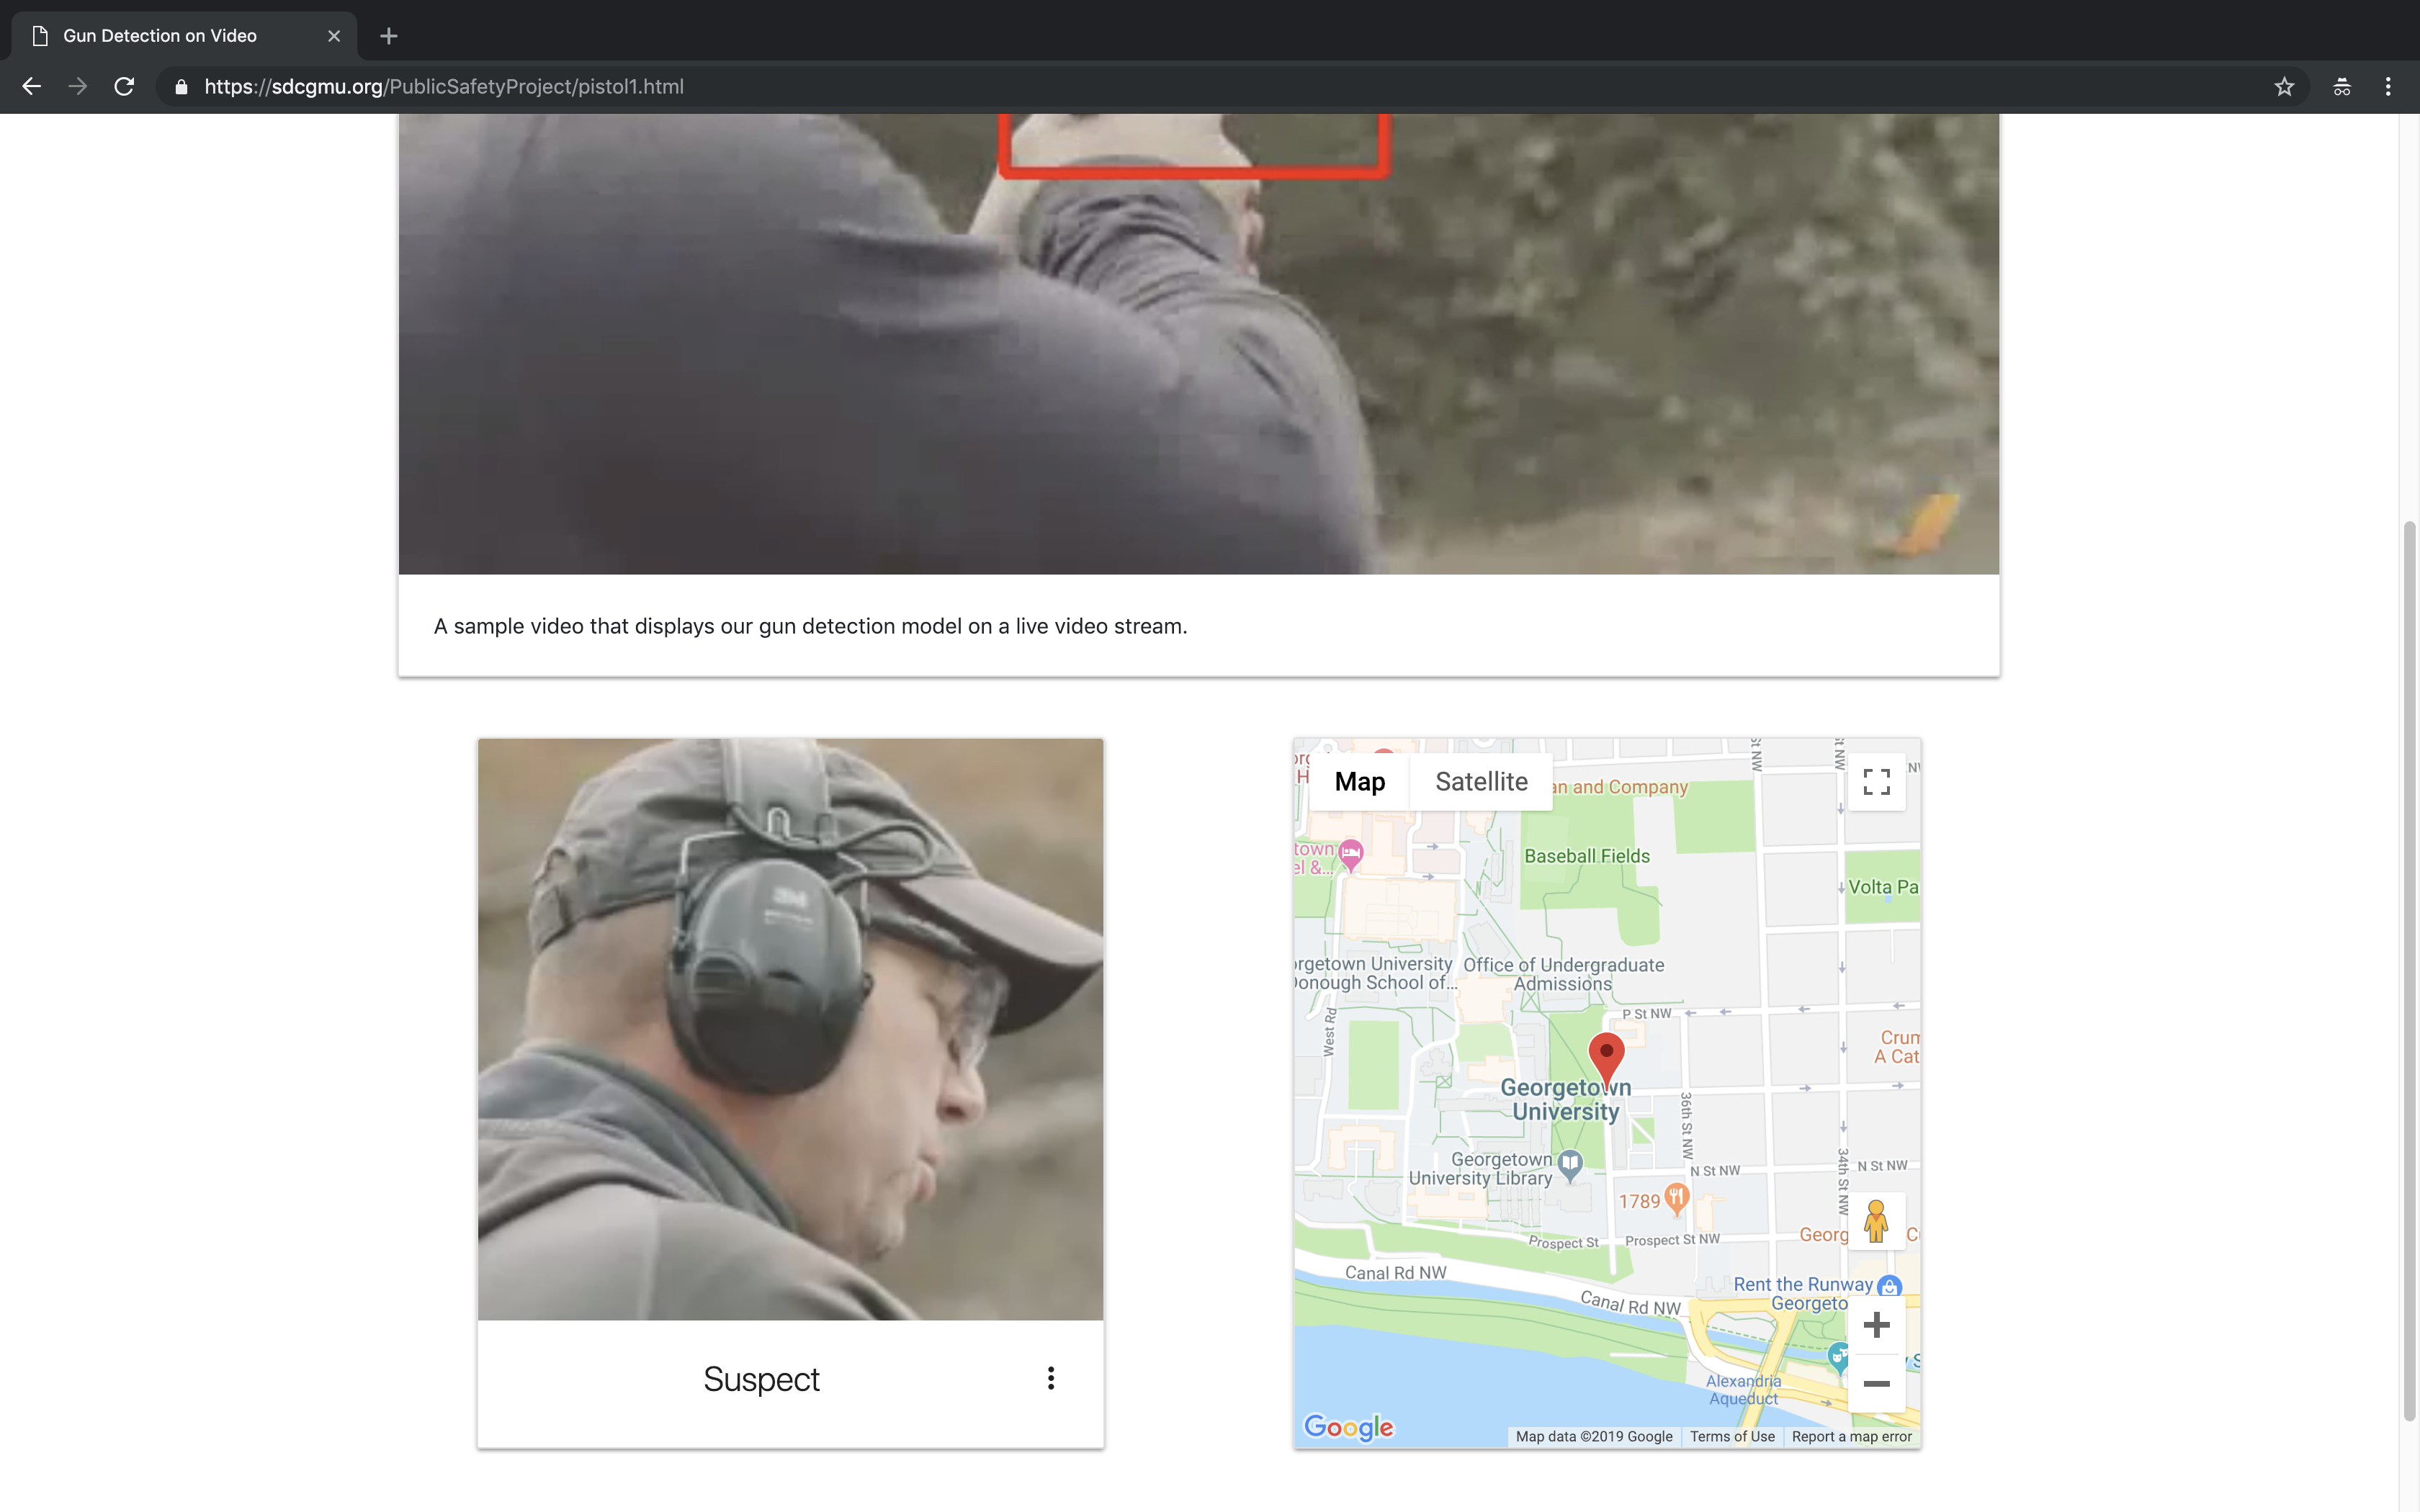2420x1512 pixels.
Task: Switch map to Satellite view
Action: click(x=1481, y=782)
